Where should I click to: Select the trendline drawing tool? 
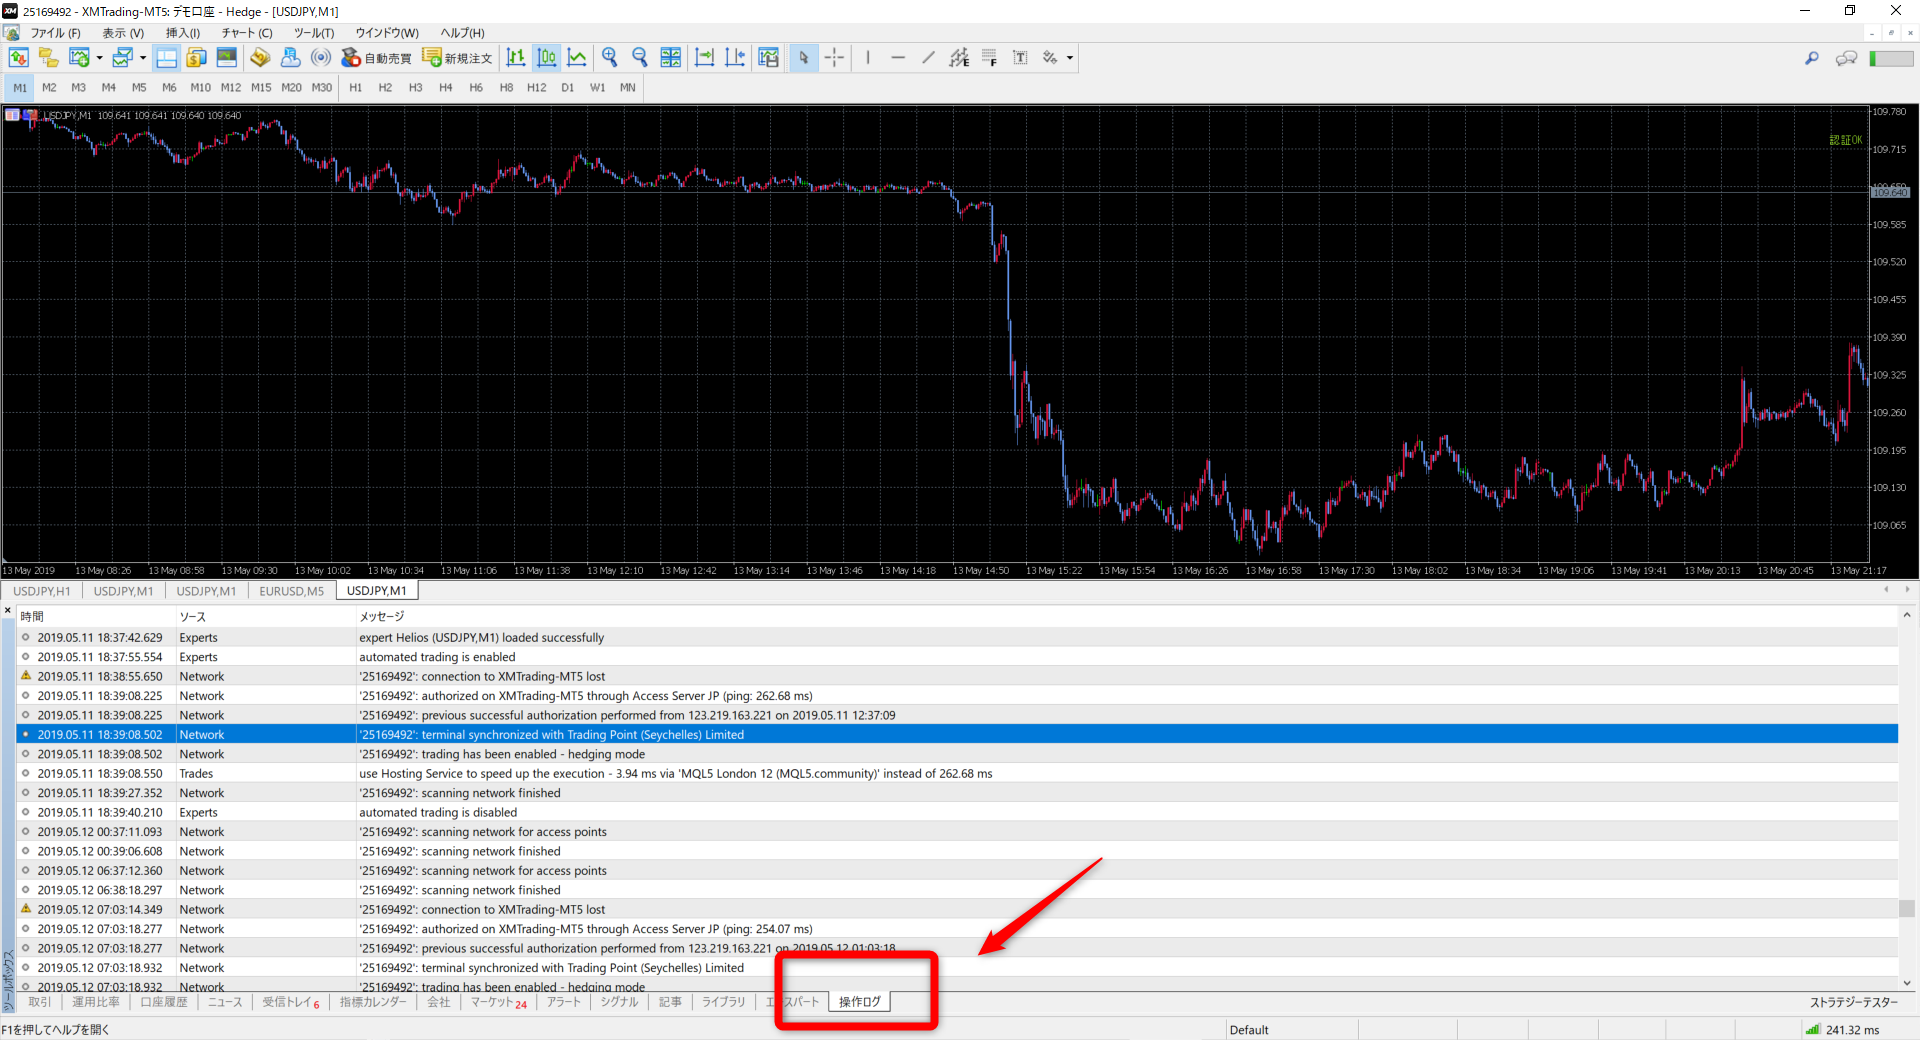click(x=928, y=58)
